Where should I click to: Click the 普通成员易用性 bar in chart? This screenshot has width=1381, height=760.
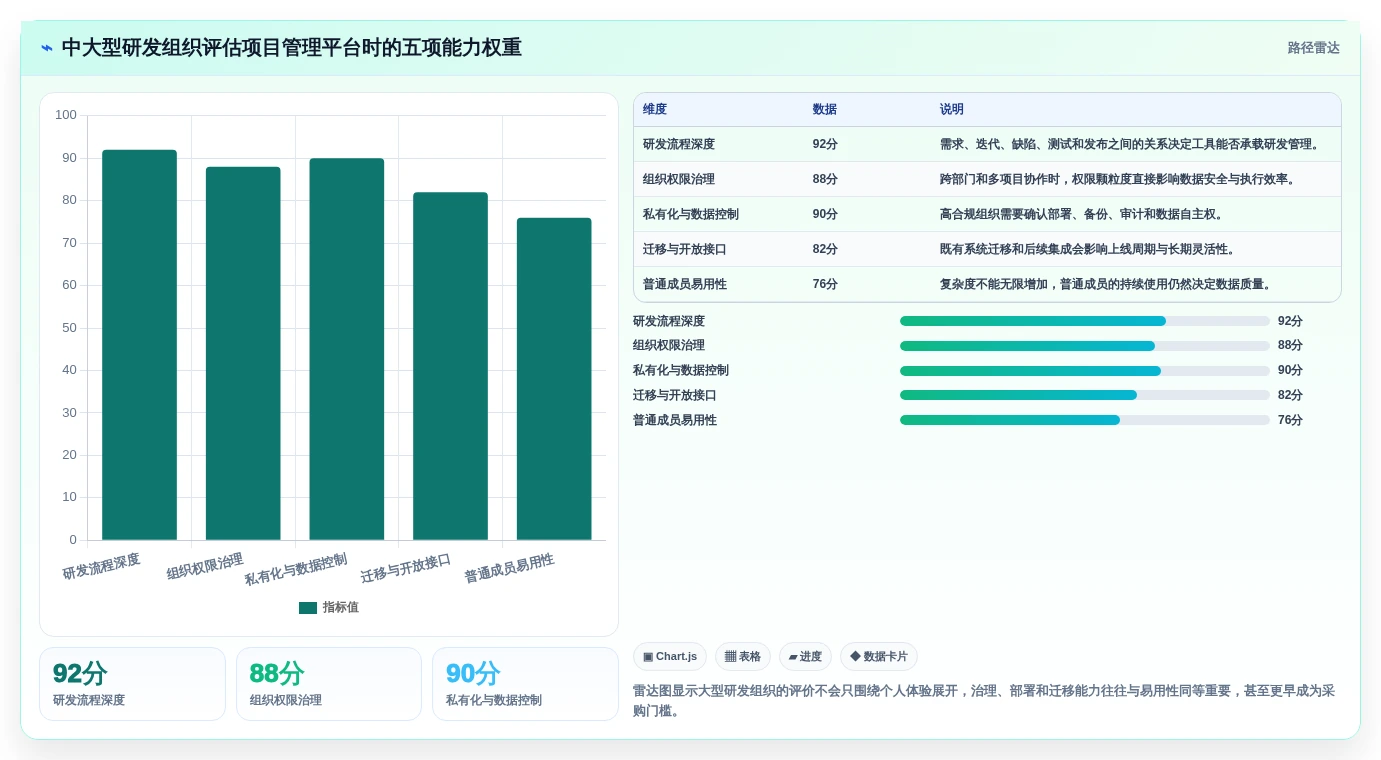point(554,379)
